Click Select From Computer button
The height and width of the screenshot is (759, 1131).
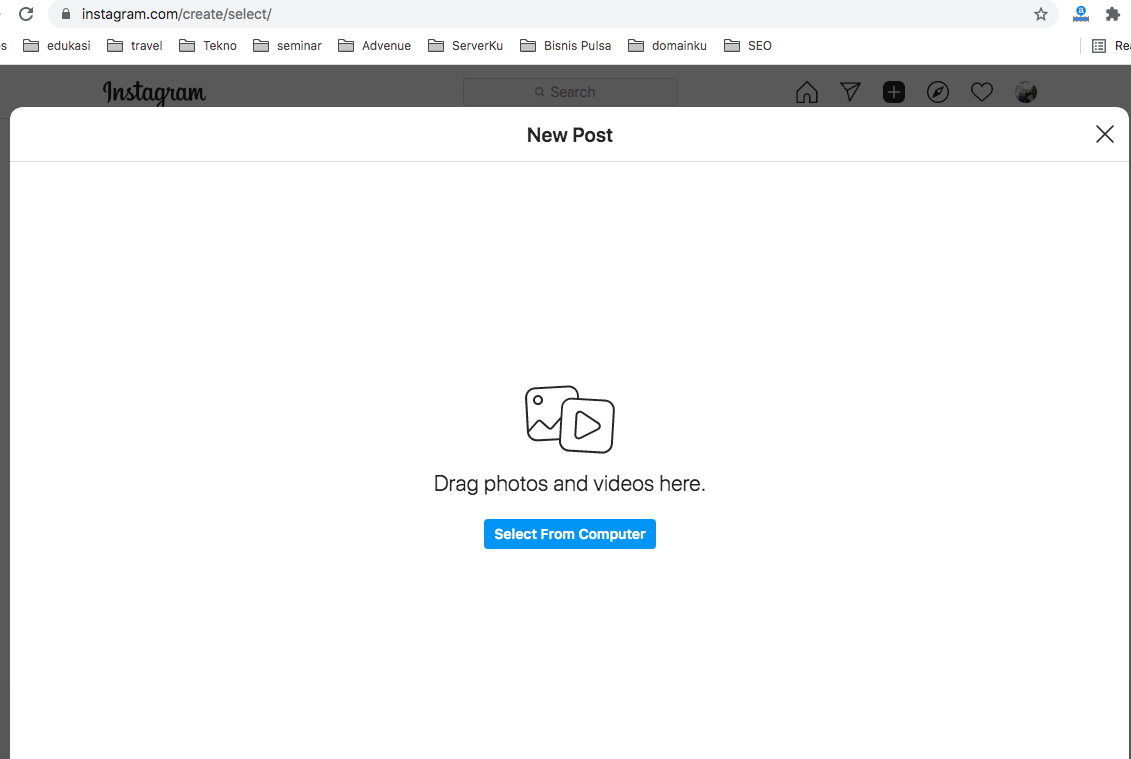(570, 534)
